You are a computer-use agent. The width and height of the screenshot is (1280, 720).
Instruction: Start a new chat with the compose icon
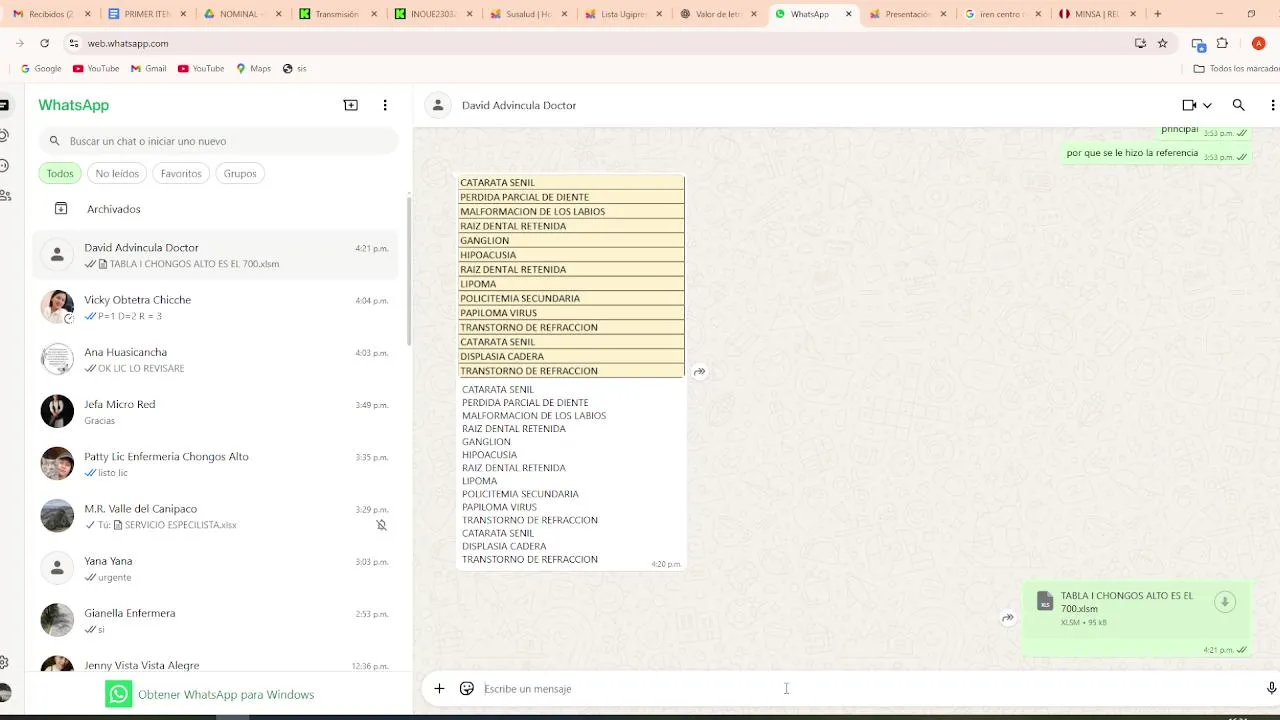[x=350, y=105]
